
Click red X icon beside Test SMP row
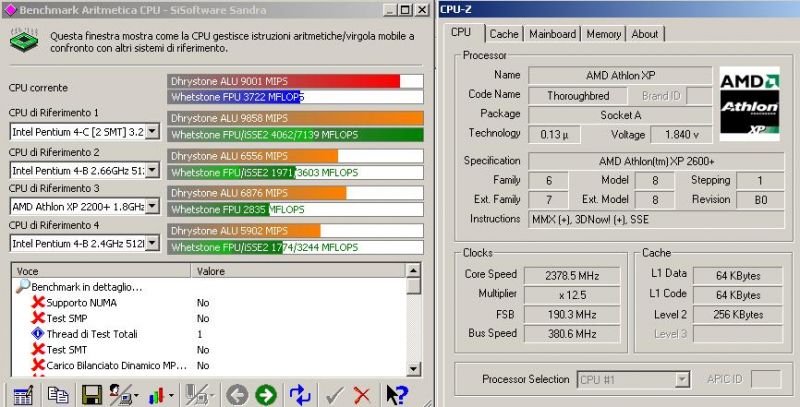[38, 318]
